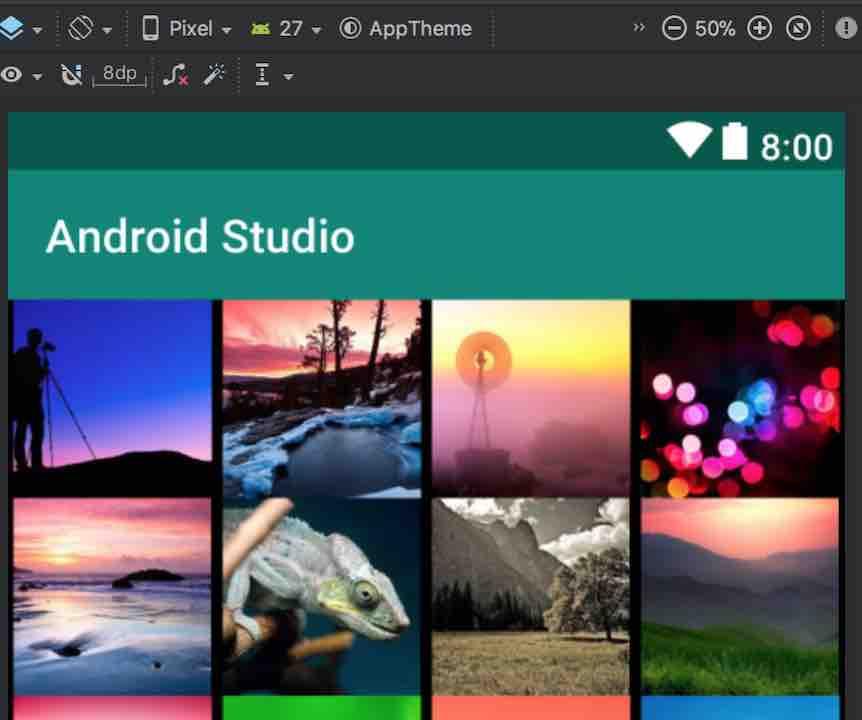The width and height of the screenshot is (862, 720).
Task: Open the design surface layers icon
Action: point(11,28)
